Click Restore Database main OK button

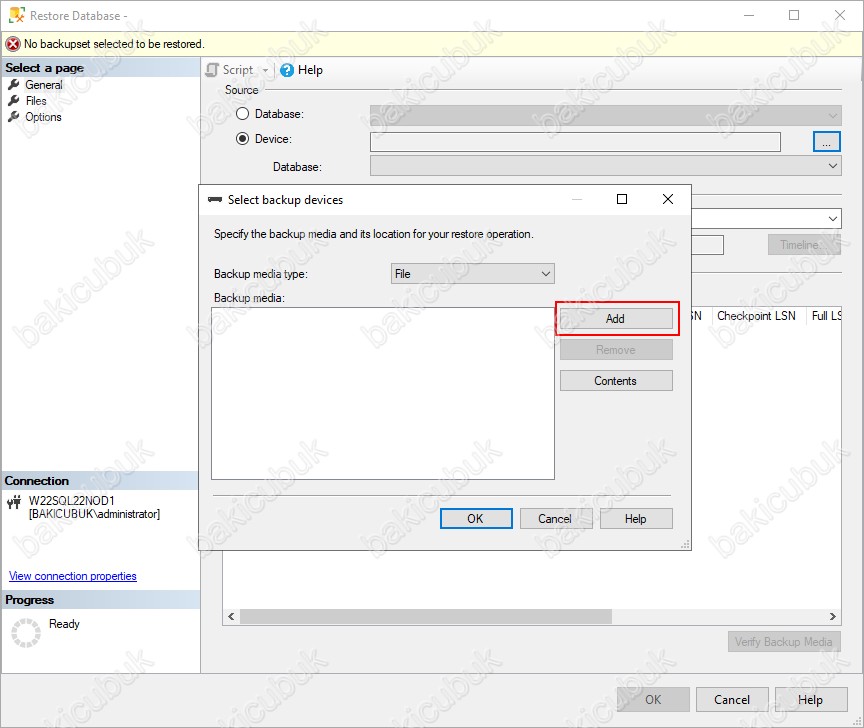[653, 700]
